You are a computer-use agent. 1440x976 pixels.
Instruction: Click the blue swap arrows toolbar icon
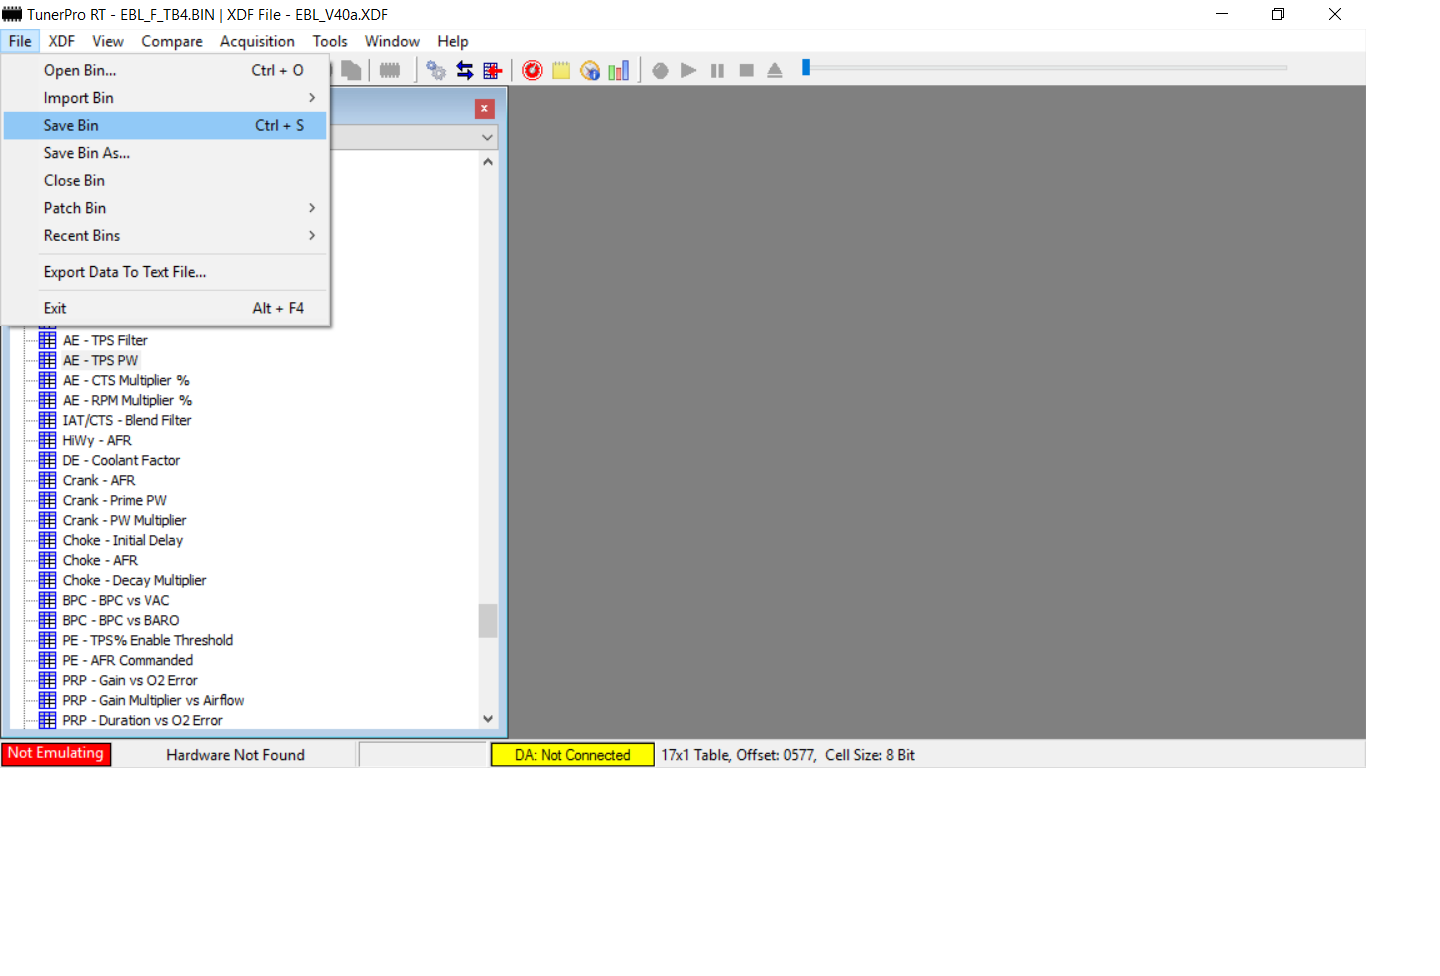[465, 70]
